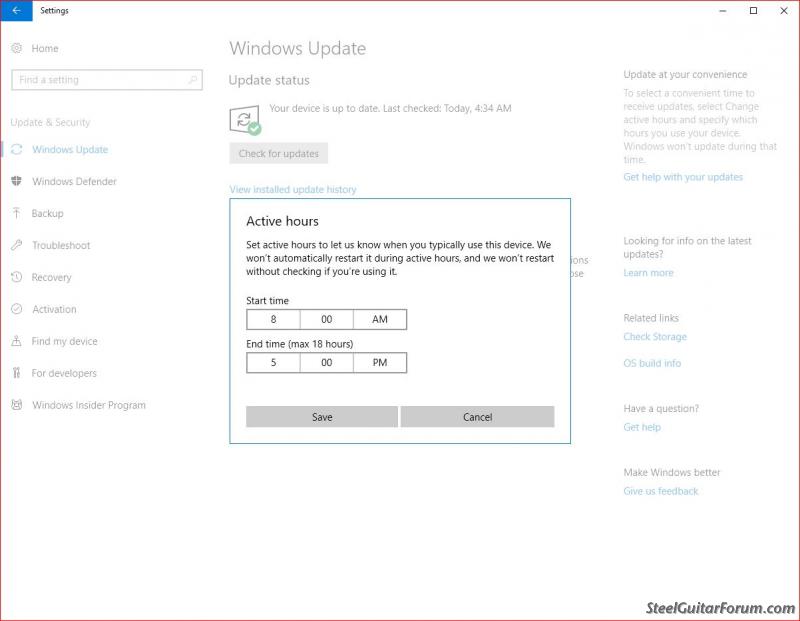This screenshot has width=800, height=621.
Task: Click Get help under Have a question
Action: pos(642,427)
